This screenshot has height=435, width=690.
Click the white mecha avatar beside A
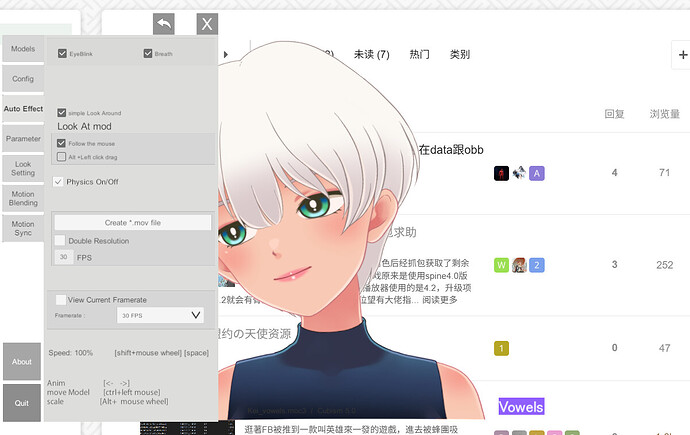pyautogui.click(x=519, y=173)
